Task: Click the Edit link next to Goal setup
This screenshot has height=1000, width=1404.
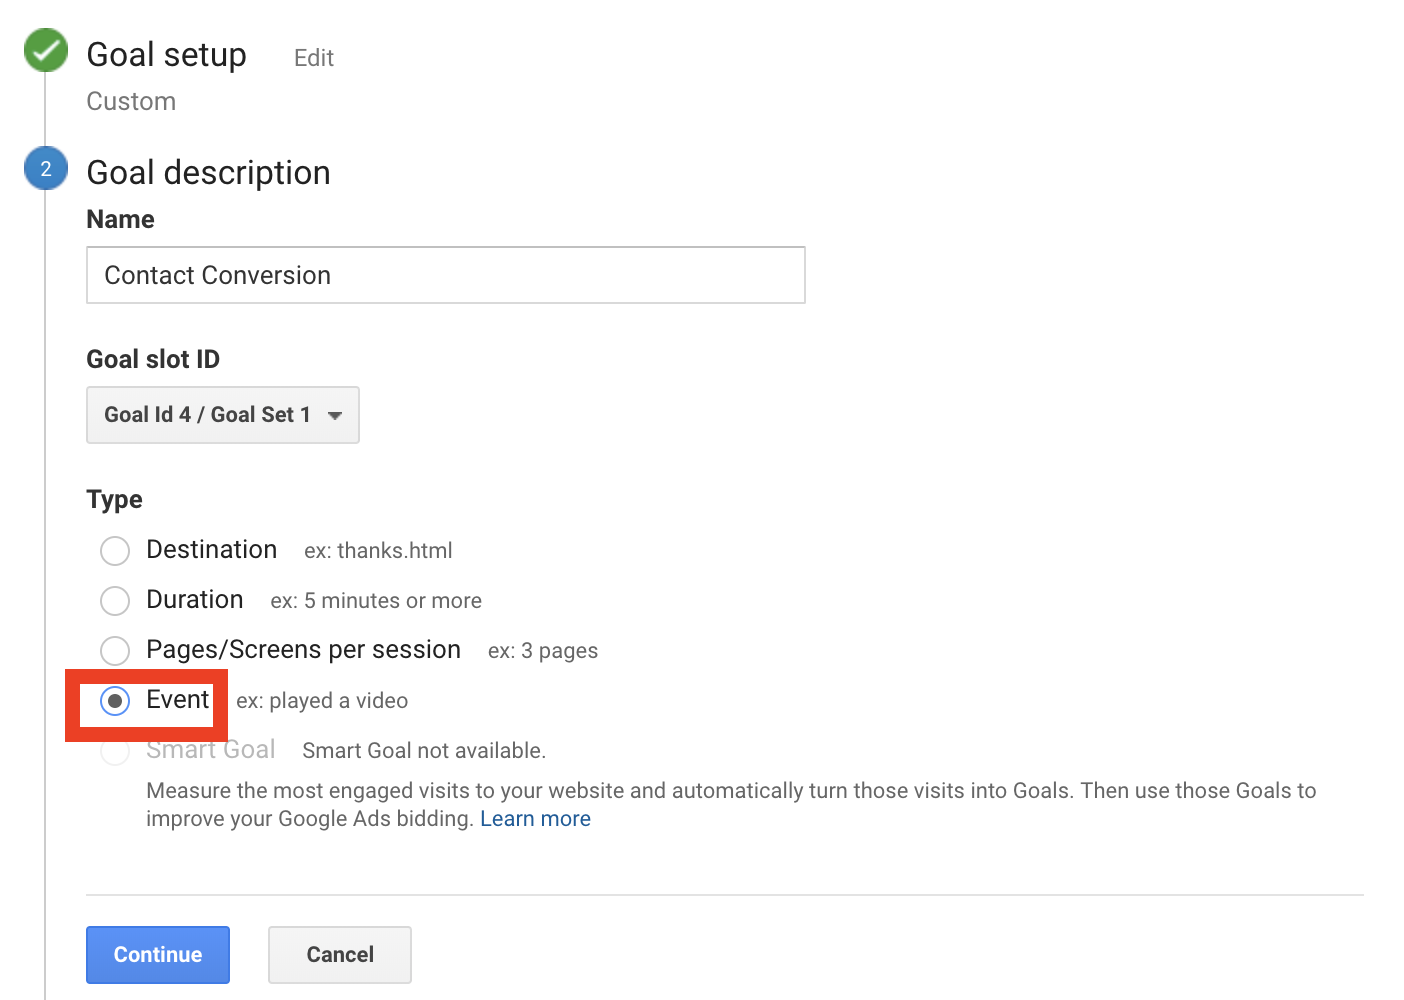Action: (x=313, y=58)
